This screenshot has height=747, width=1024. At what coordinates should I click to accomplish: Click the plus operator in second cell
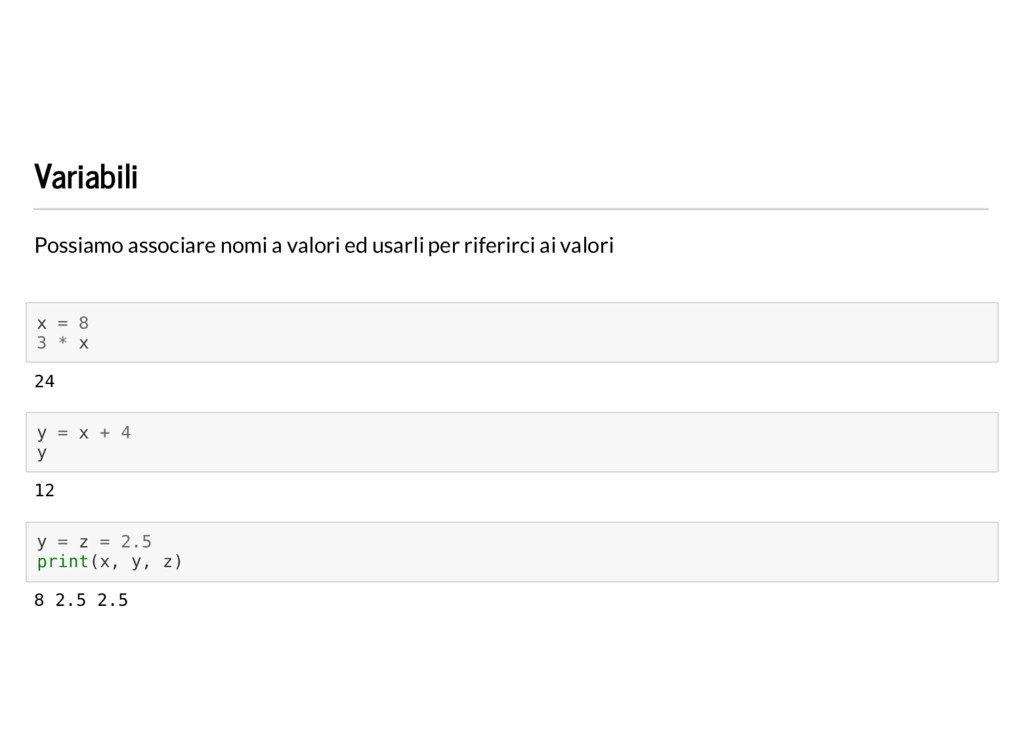pos(104,433)
